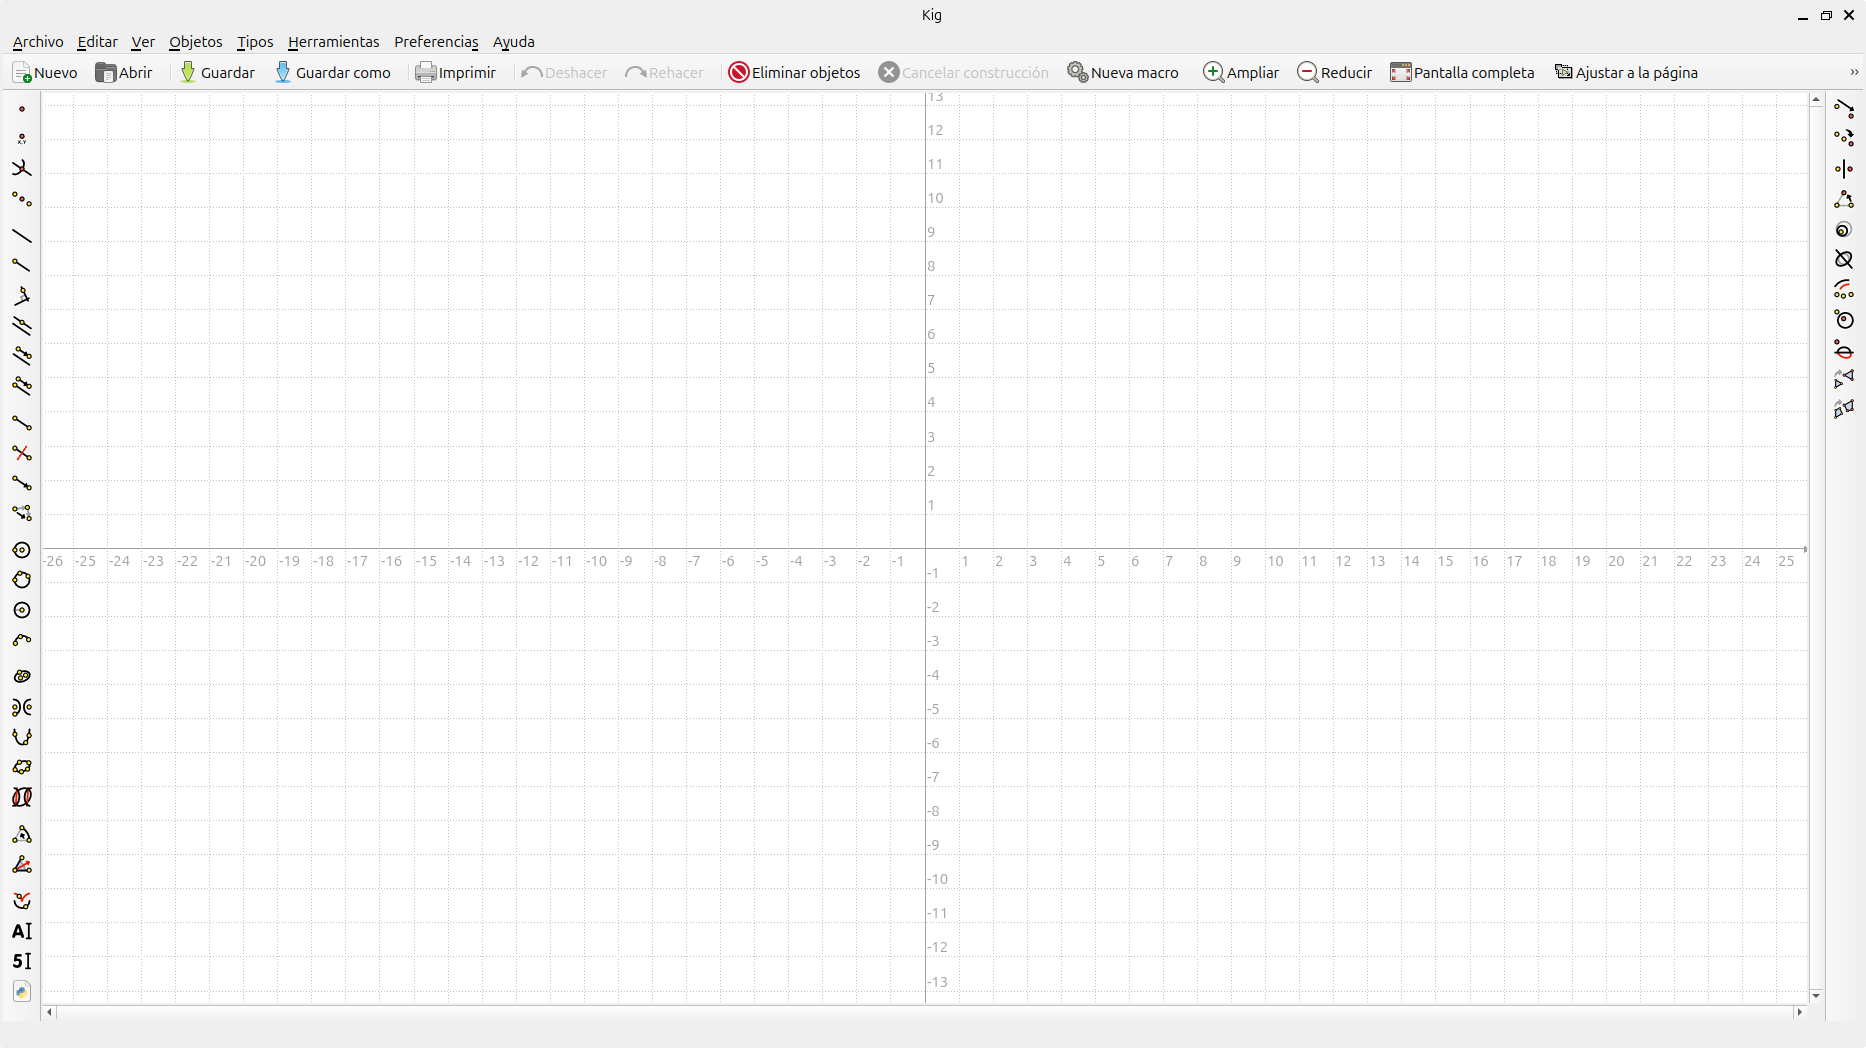The image size is (1866, 1048).
Task: Open the Objetos menu
Action: 195,42
